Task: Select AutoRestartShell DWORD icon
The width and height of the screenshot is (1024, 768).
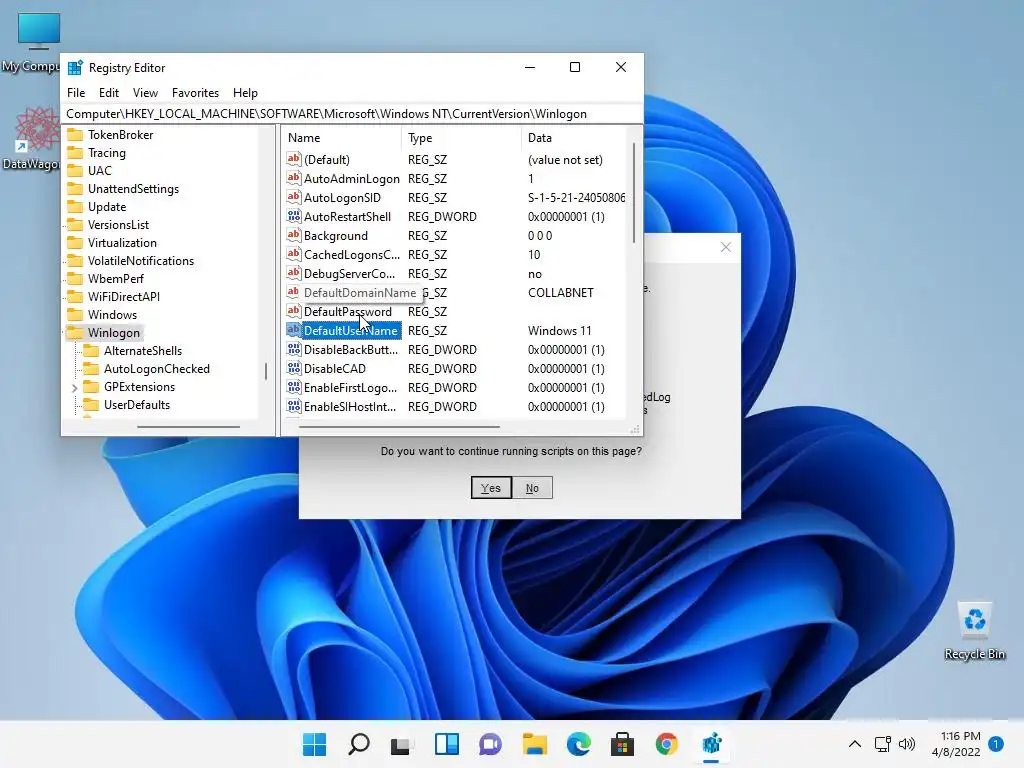Action: (x=293, y=216)
